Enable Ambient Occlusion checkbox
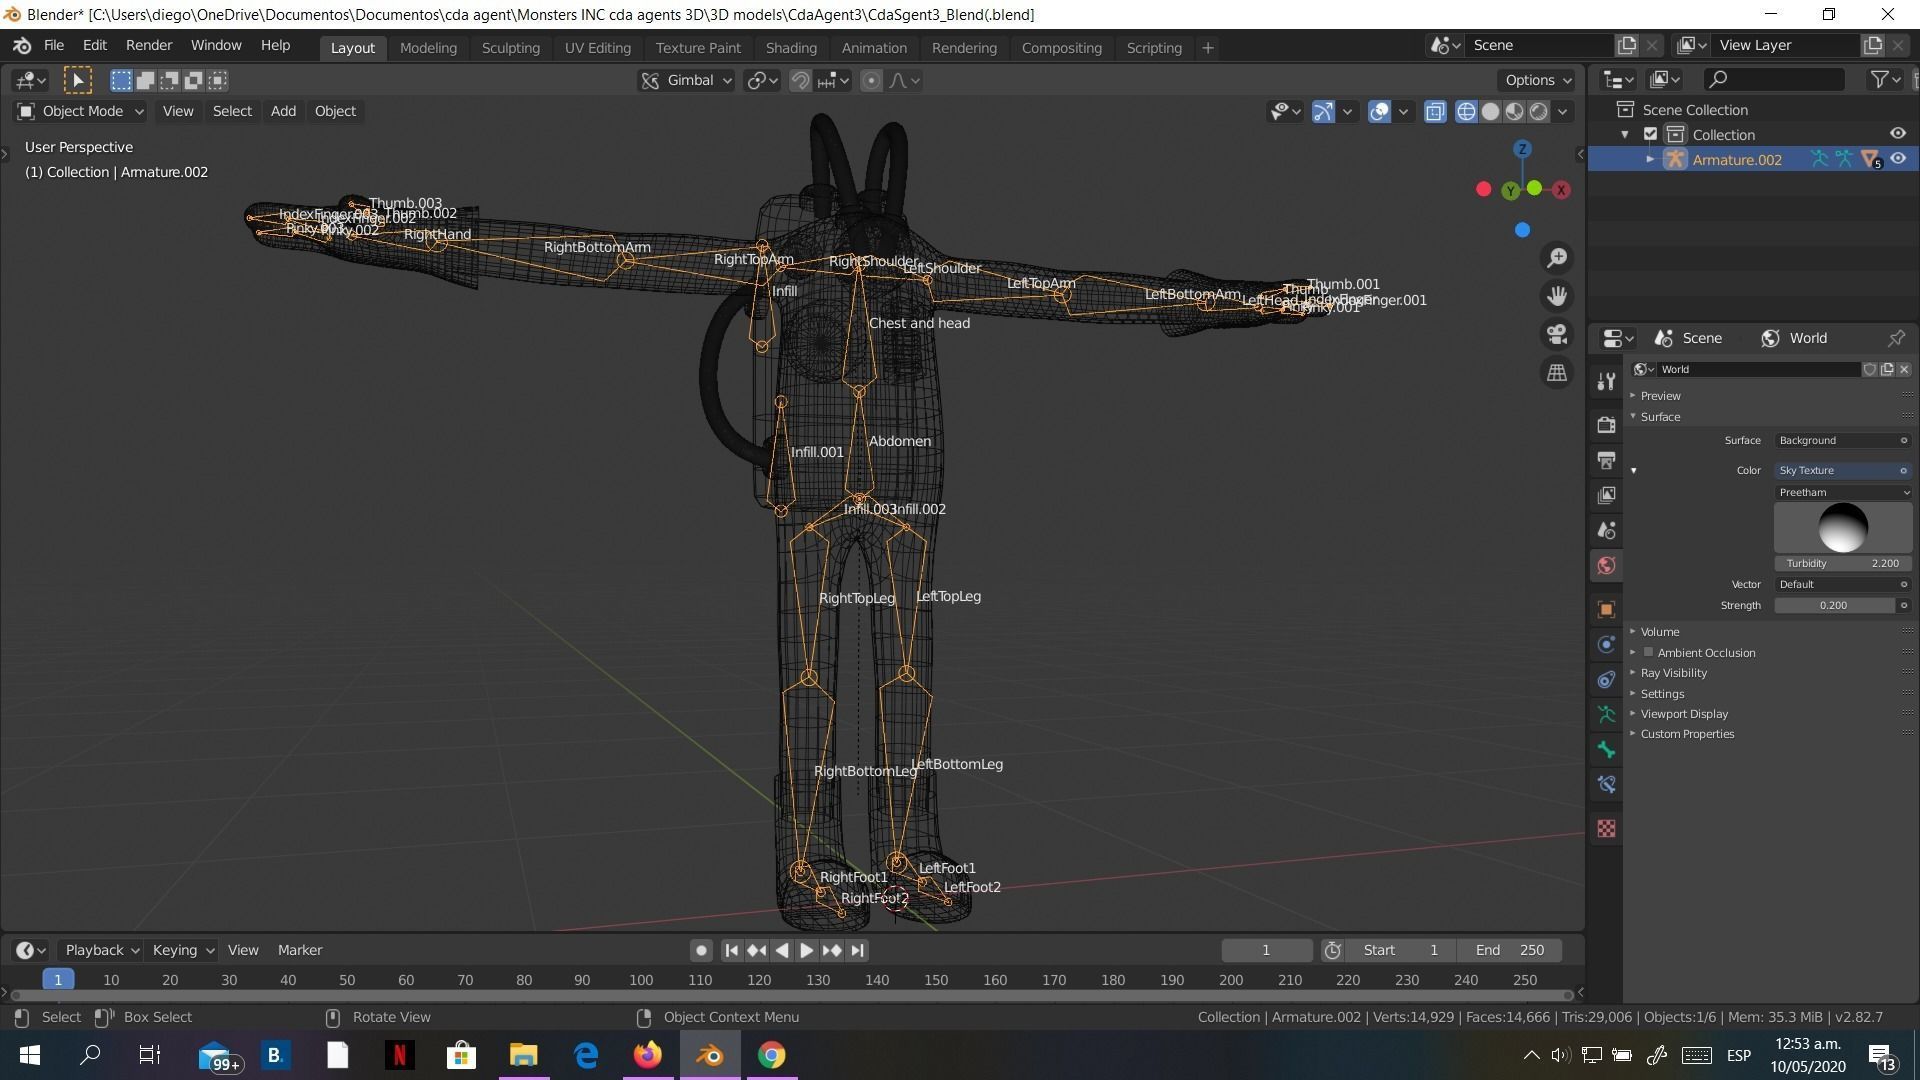Screen dimensions: 1920x1080 1648,652
